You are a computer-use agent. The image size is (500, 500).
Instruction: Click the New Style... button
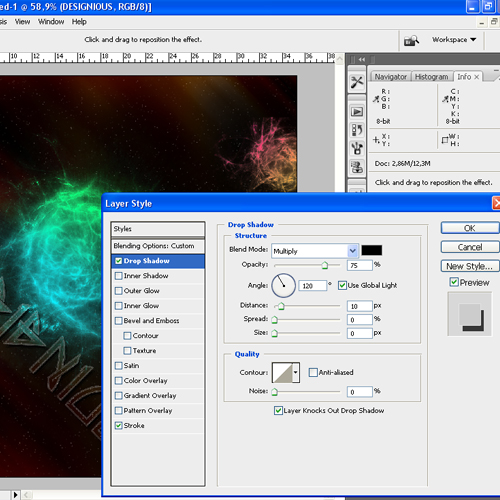click(470, 266)
